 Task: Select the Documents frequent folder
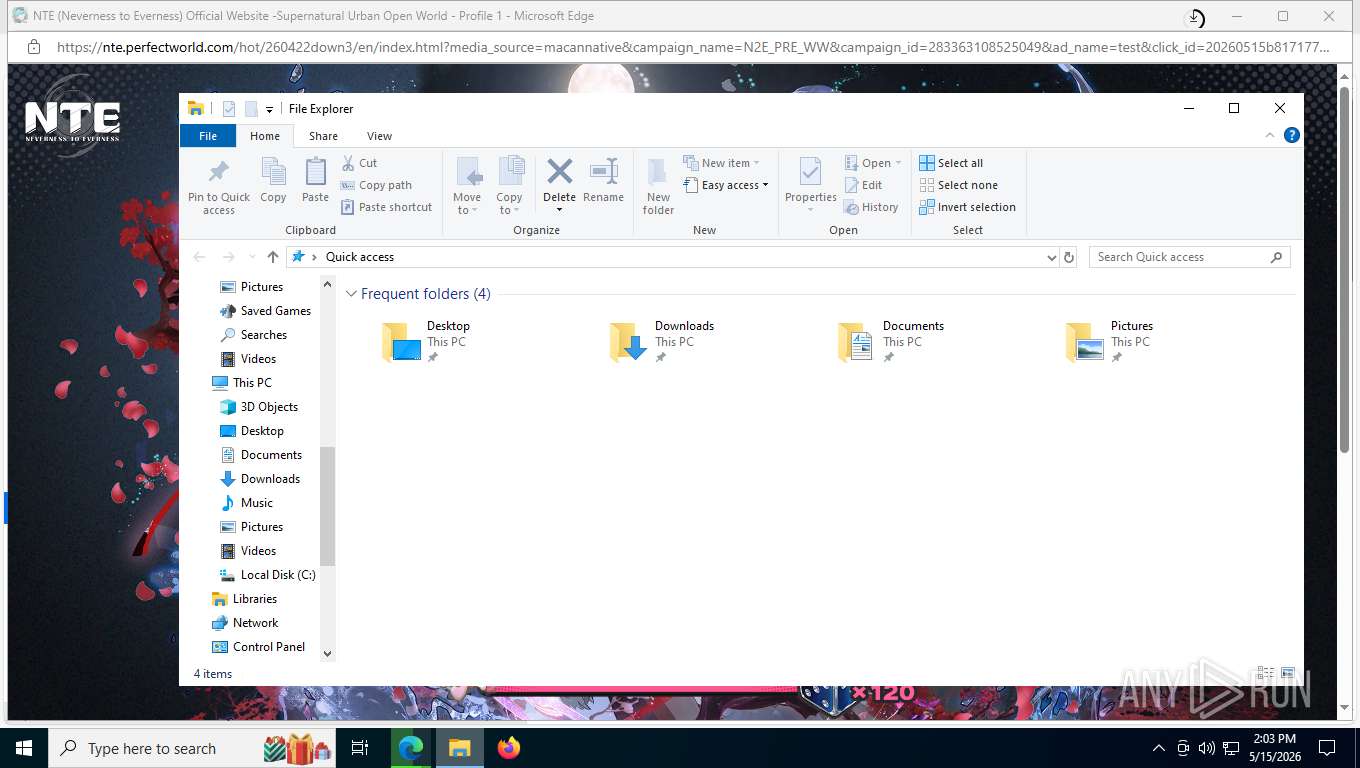click(x=891, y=341)
